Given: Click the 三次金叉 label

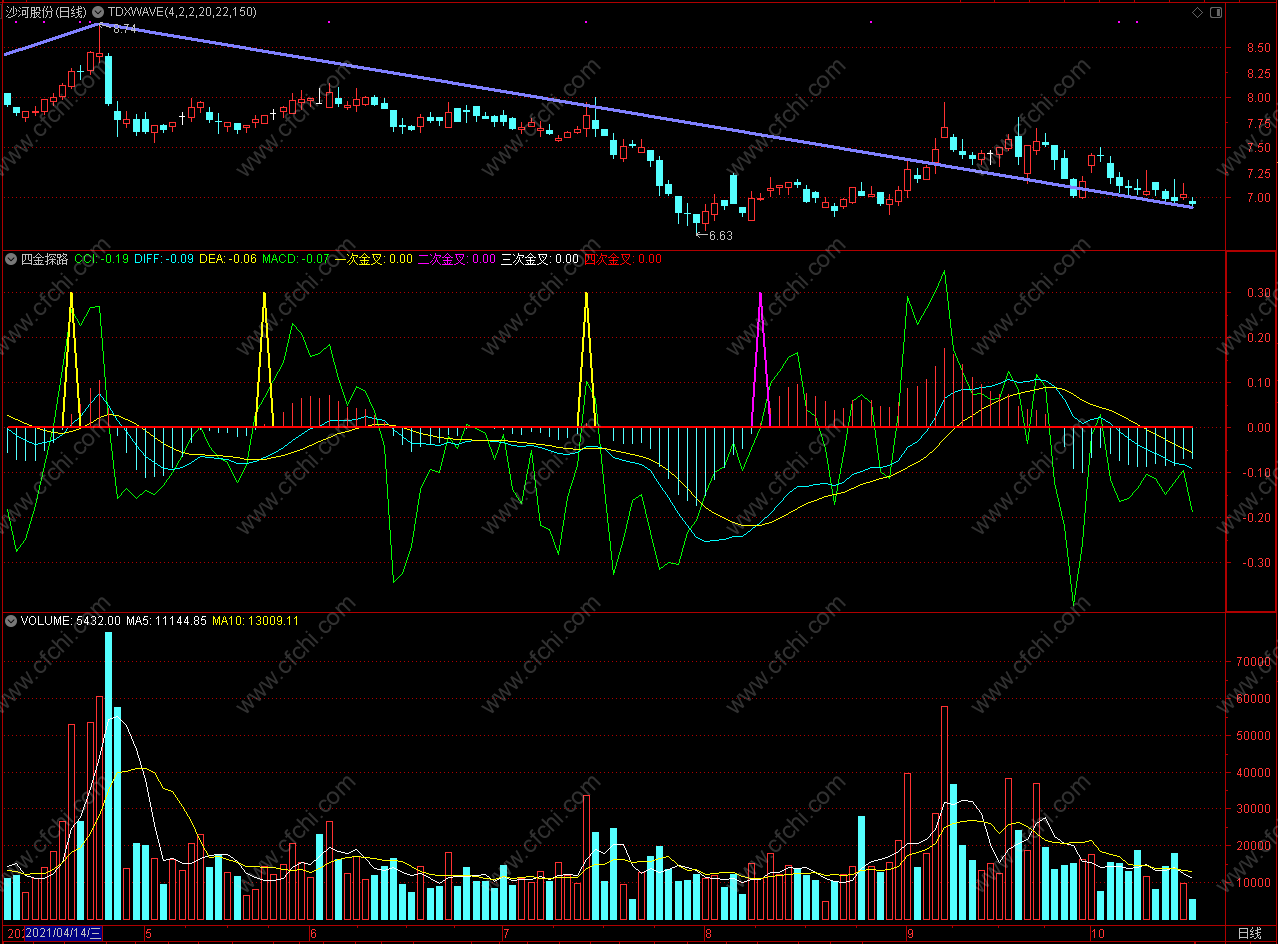Looking at the screenshot, I should point(526,259).
